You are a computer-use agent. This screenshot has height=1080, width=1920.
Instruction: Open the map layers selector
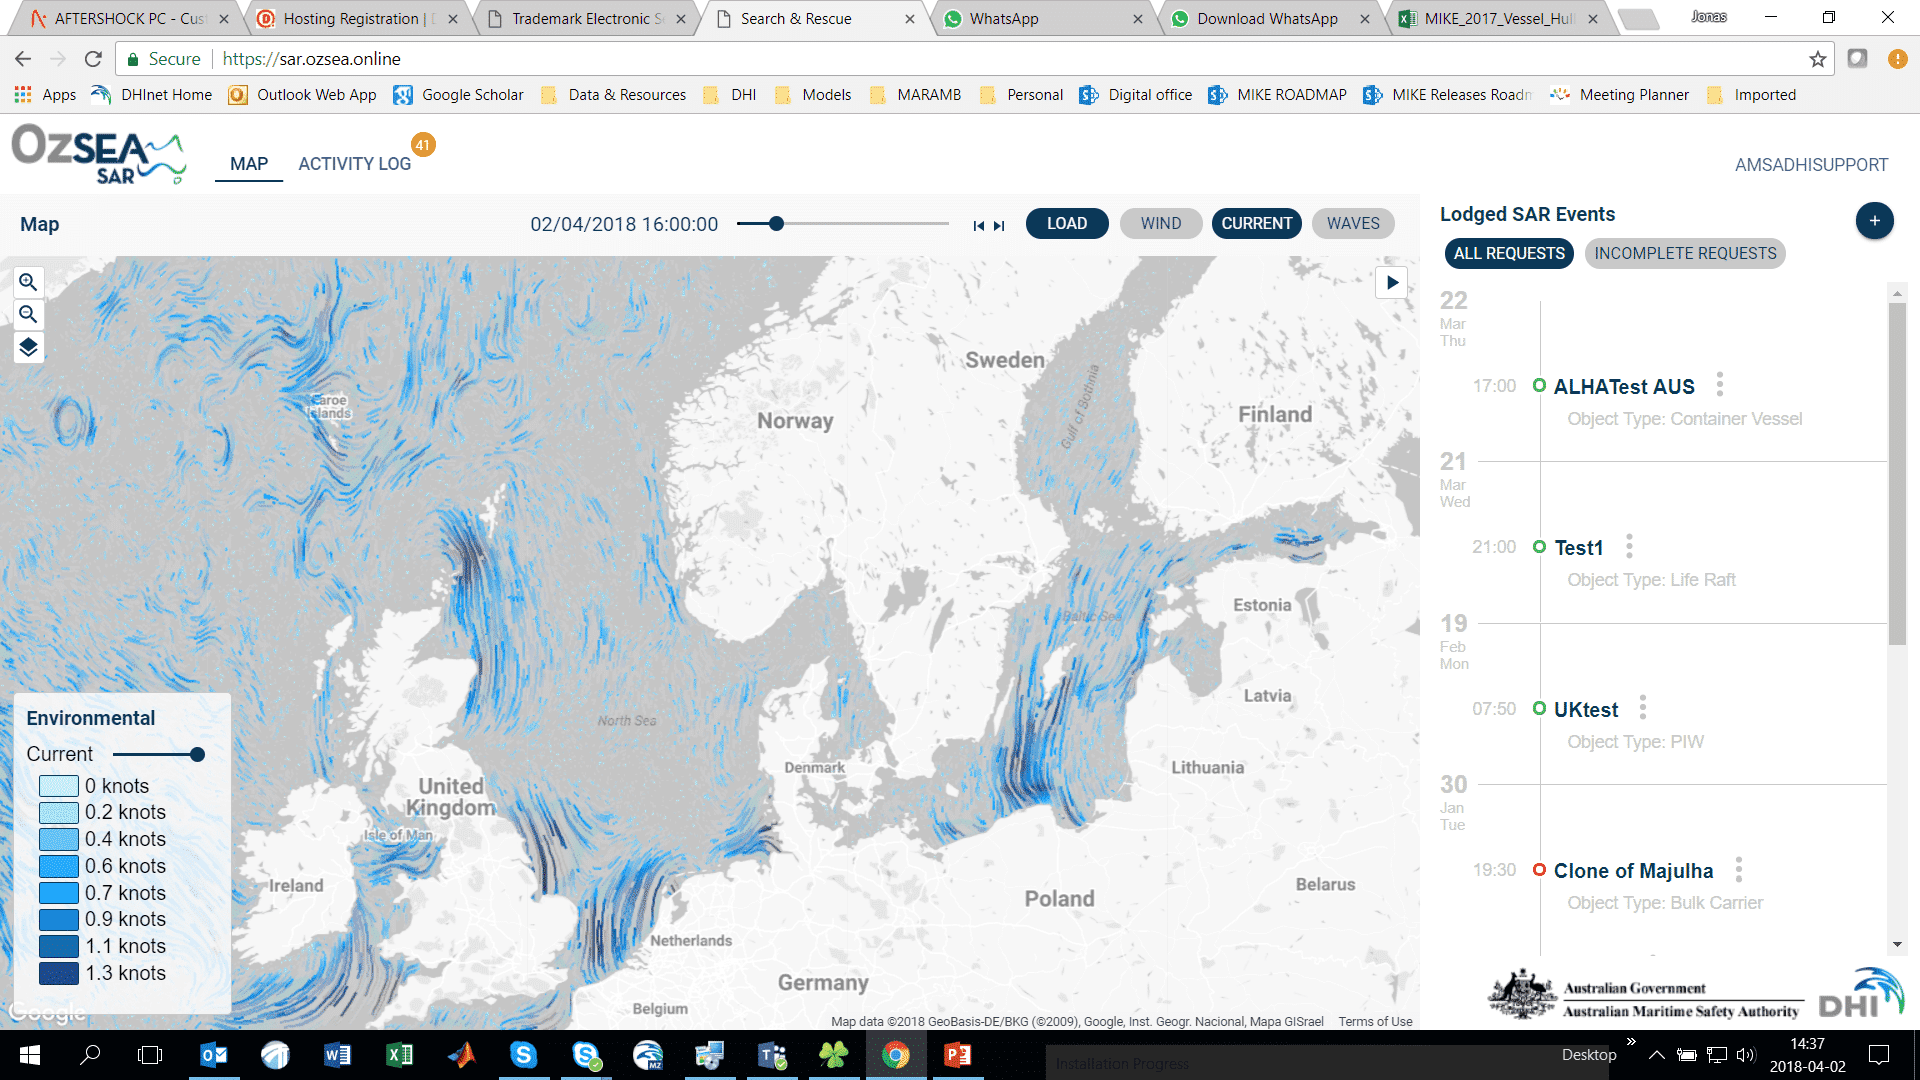pos(28,347)
